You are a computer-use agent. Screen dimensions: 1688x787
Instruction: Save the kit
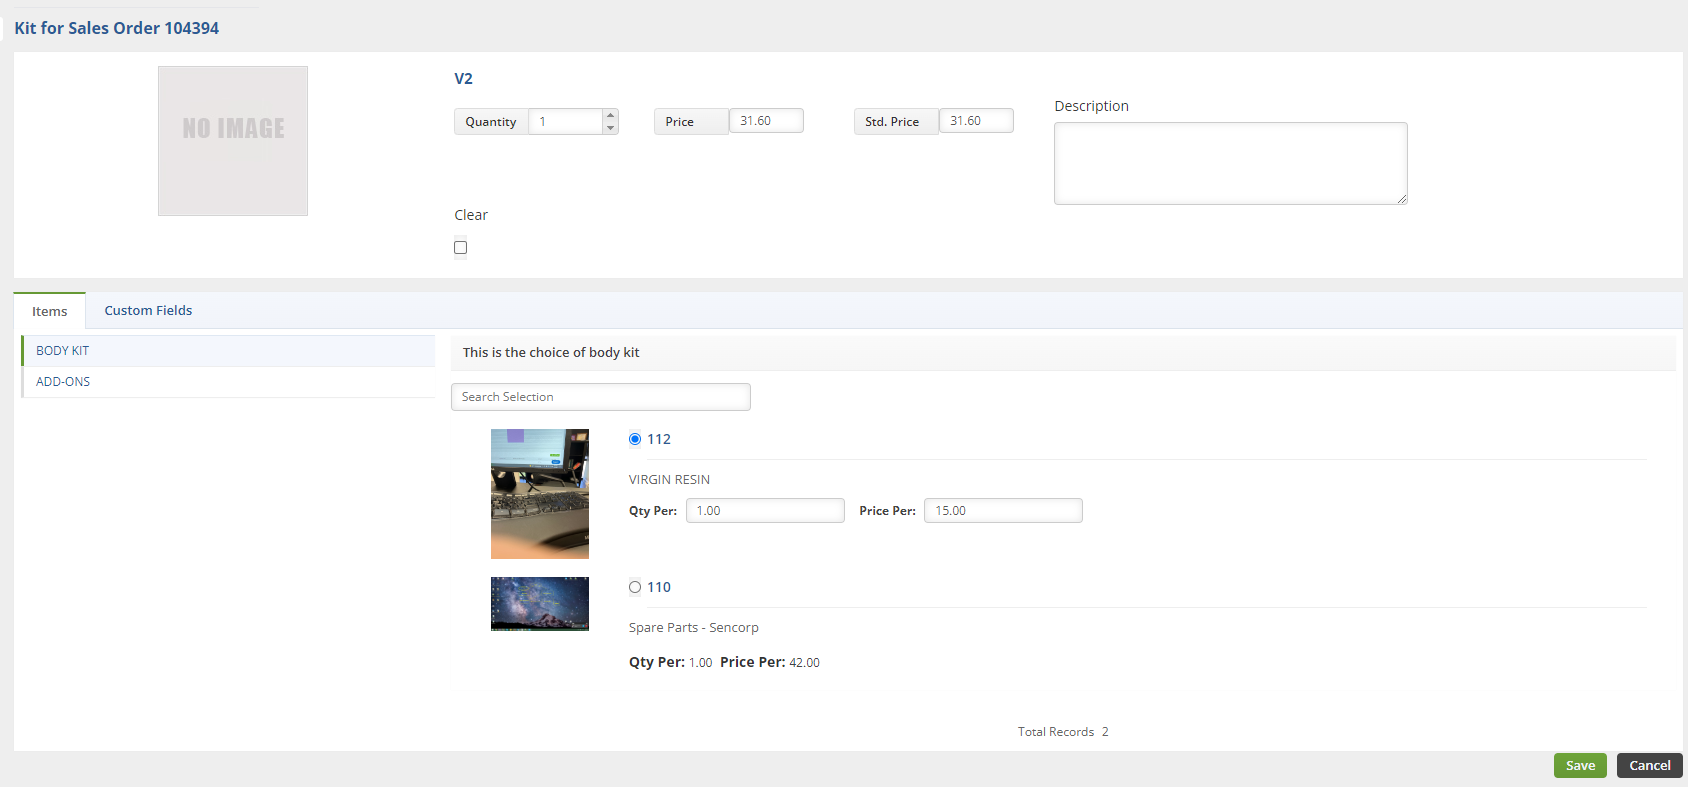pyautogui.click(x=1580, y=766)
